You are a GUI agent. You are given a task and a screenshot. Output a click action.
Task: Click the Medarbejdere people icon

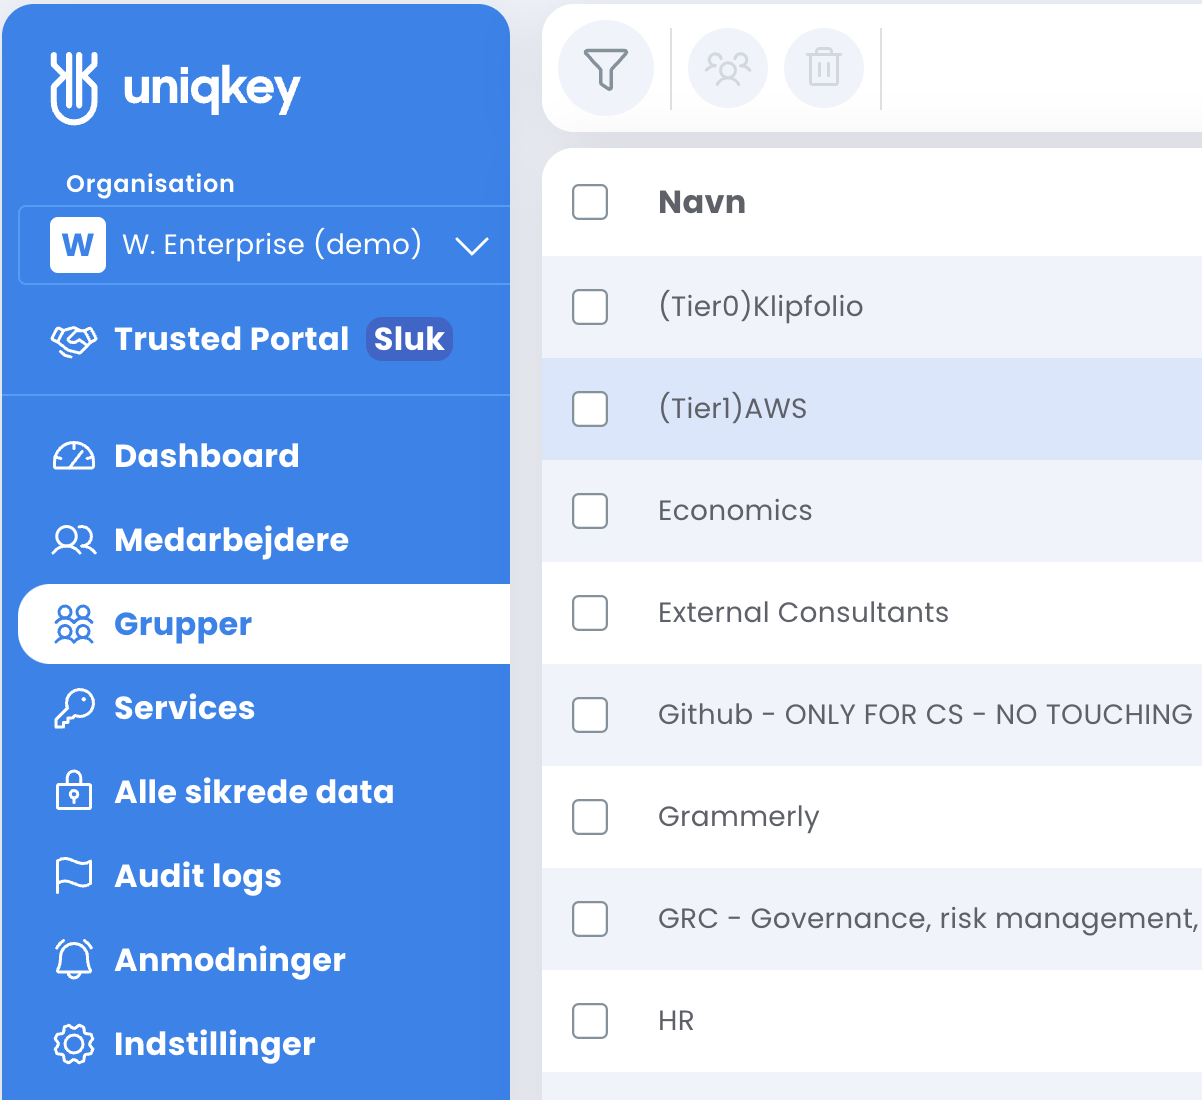tap(74, 540)
